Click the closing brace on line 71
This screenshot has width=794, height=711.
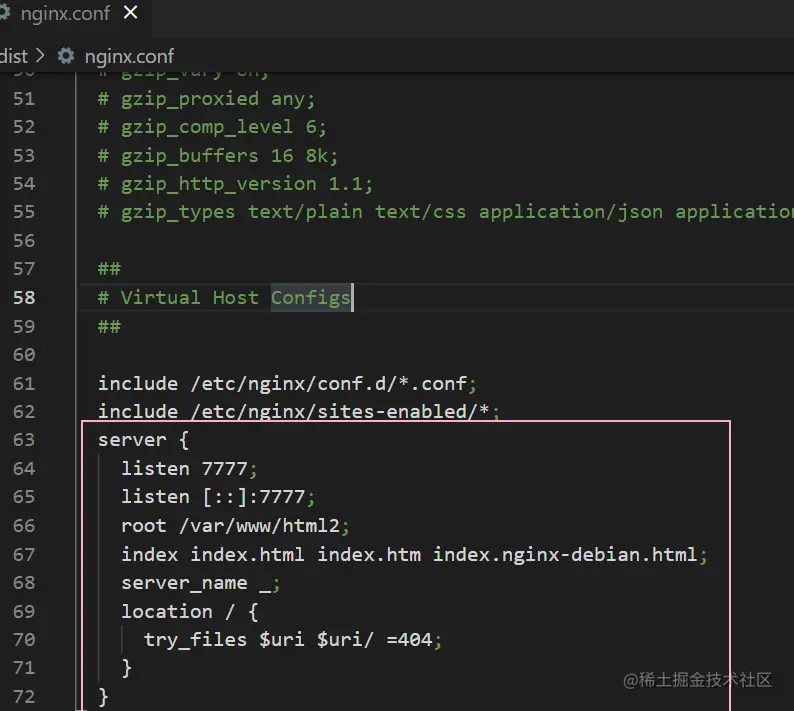[127, 668]
